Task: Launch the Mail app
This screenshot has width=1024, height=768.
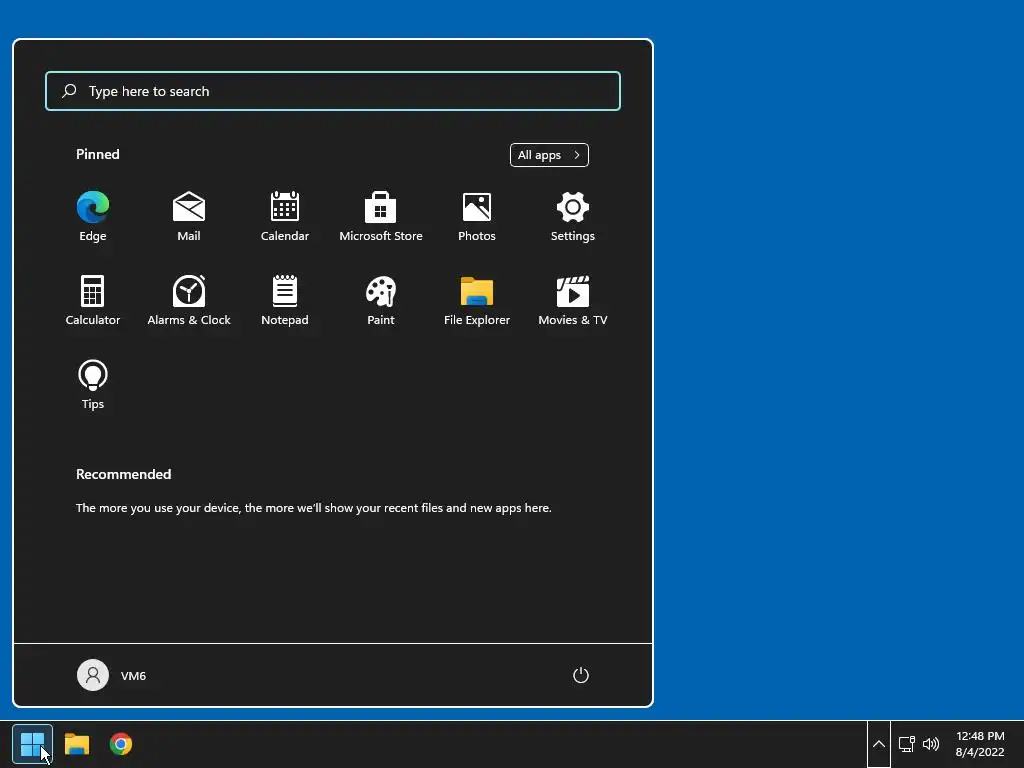Action: point(189,216)
